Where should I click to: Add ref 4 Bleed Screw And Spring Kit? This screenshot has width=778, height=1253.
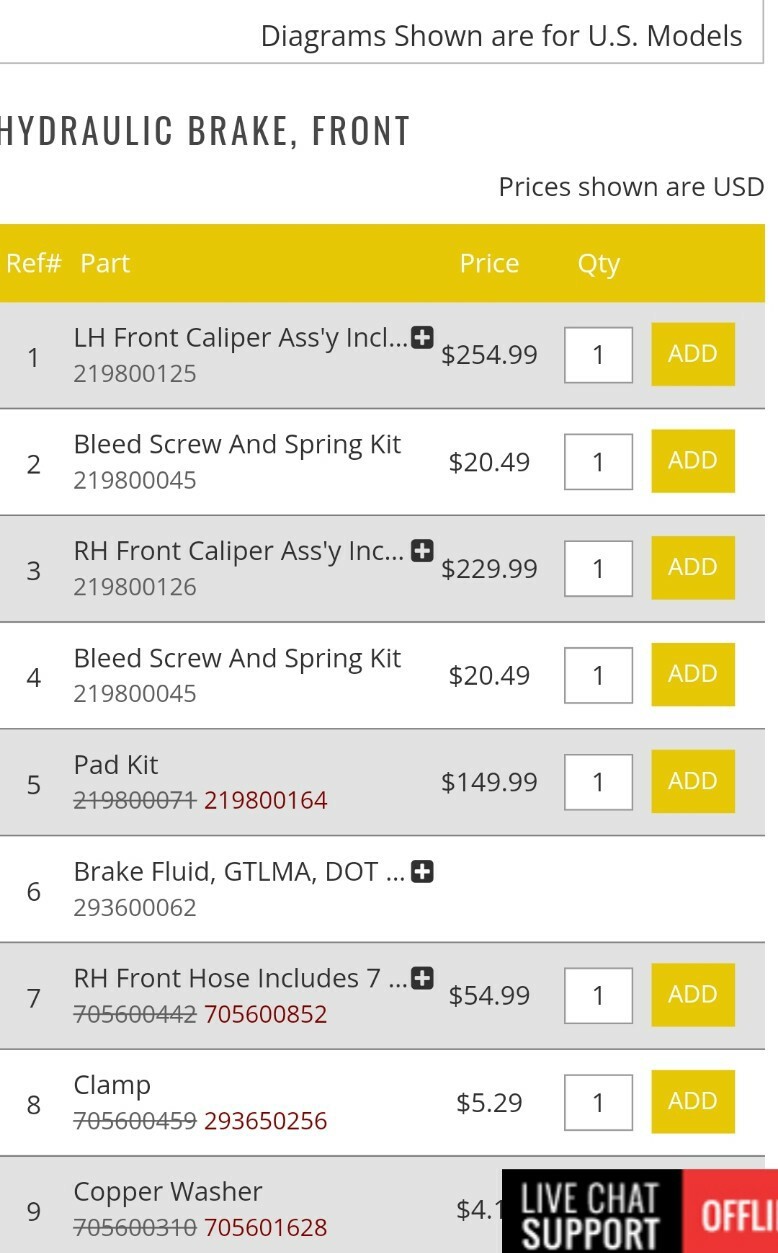pos(692,674)
